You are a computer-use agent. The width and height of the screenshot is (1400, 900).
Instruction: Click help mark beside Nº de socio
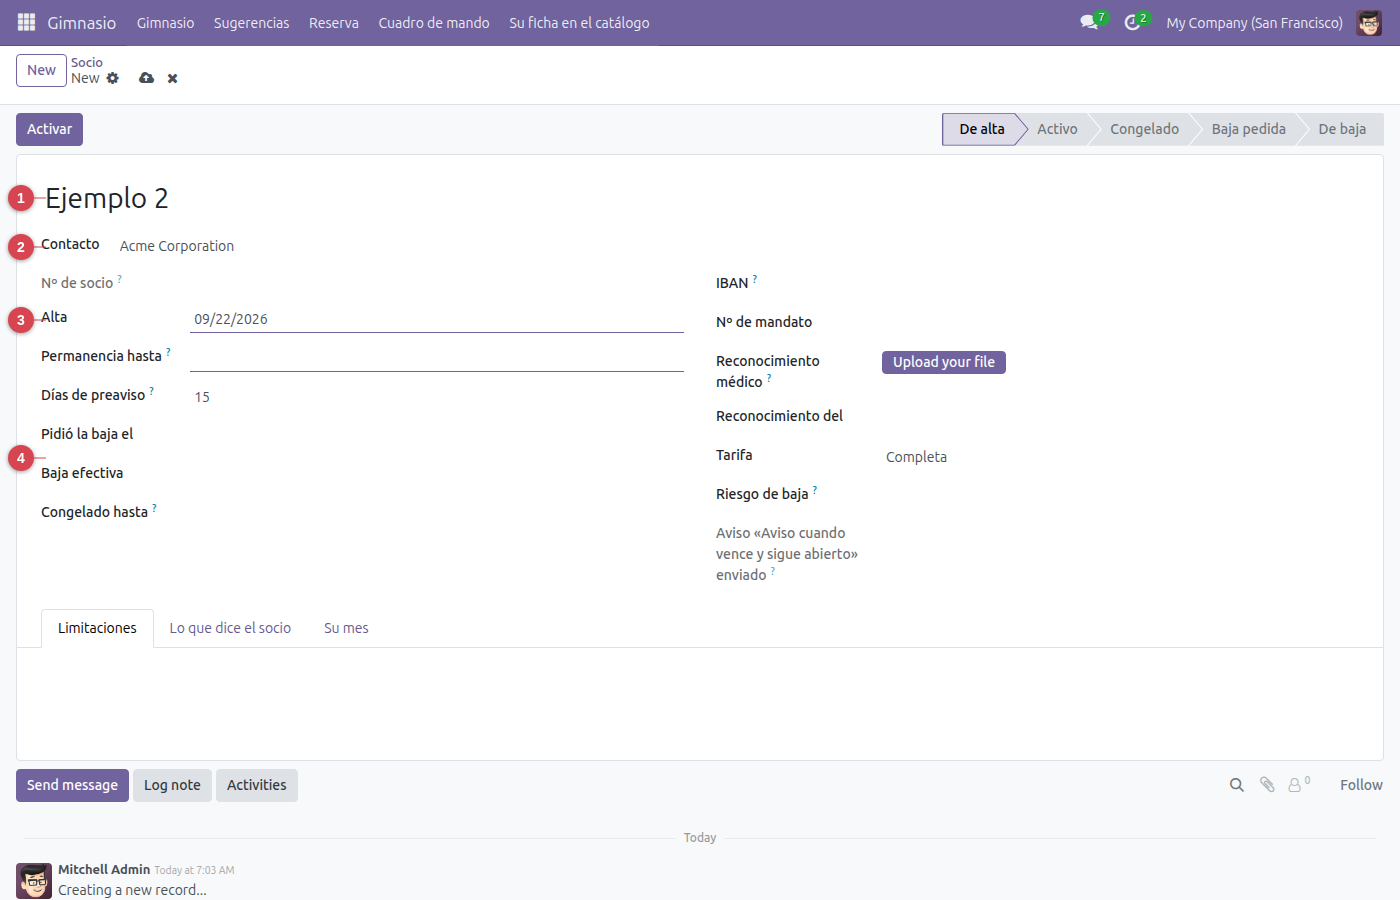(x=119, y=279)
